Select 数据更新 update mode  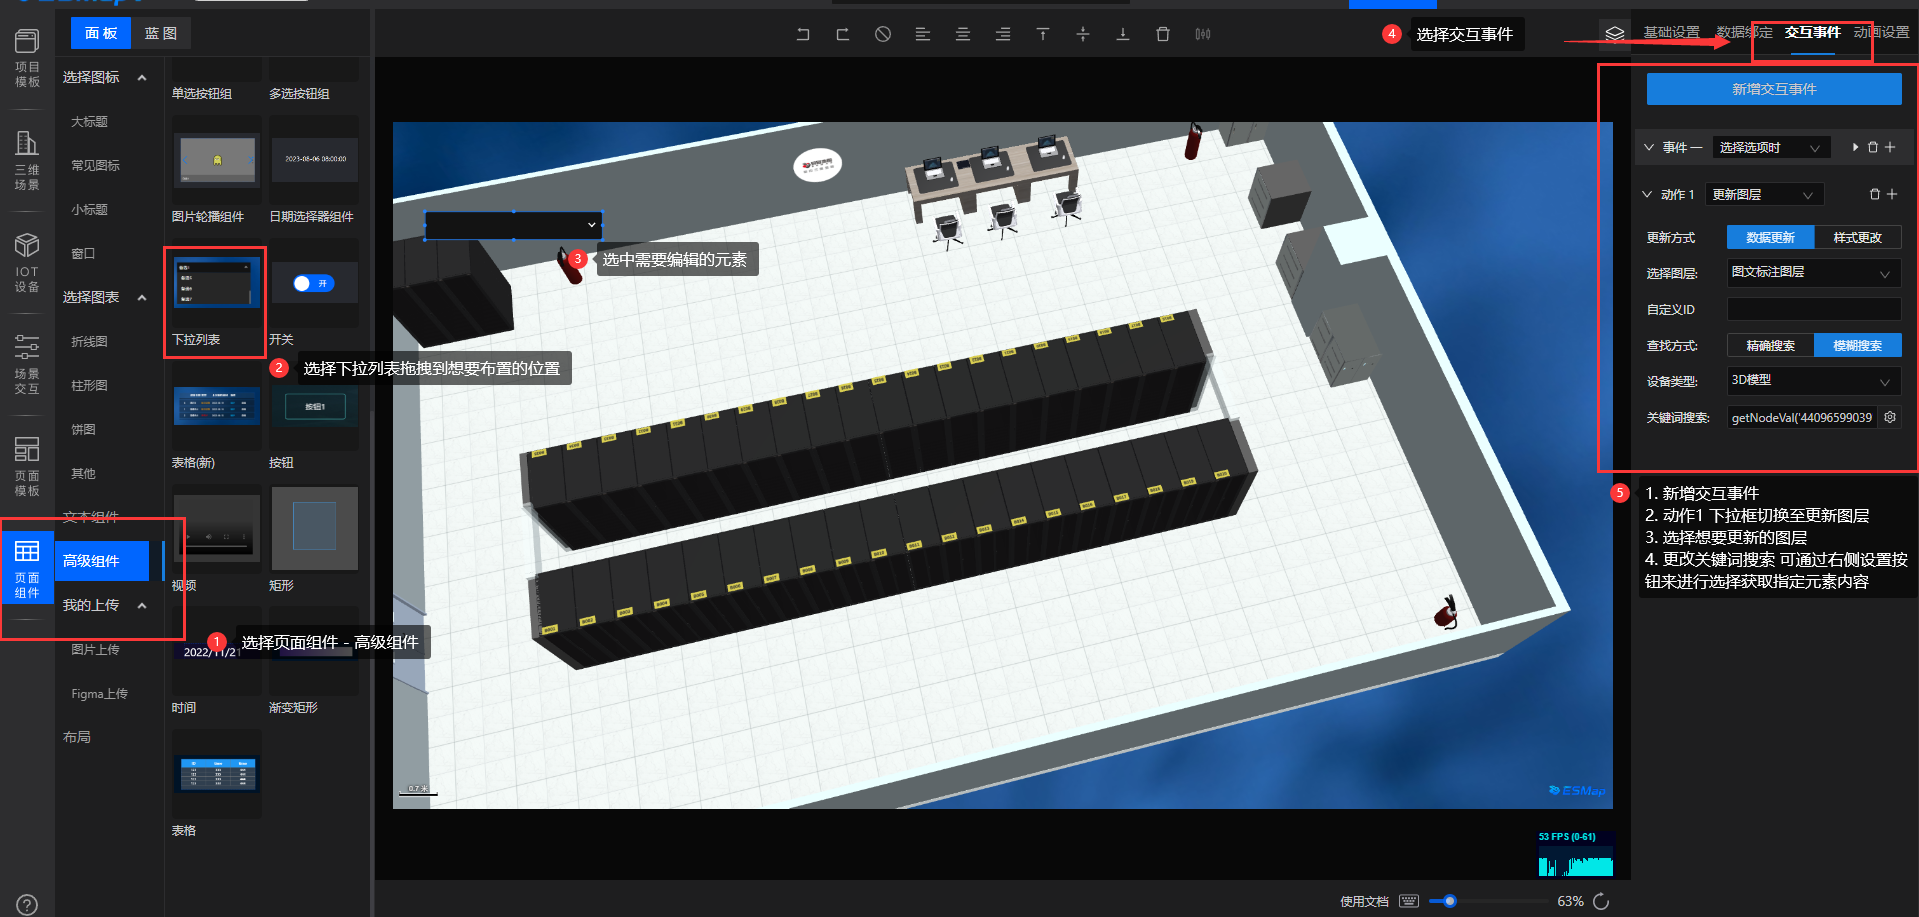pos(1770,237)
